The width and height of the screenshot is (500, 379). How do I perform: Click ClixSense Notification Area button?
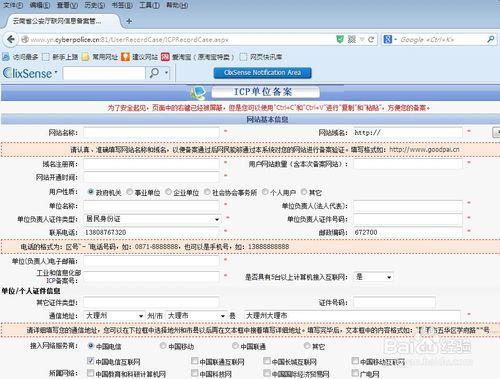tap(262, 73)
